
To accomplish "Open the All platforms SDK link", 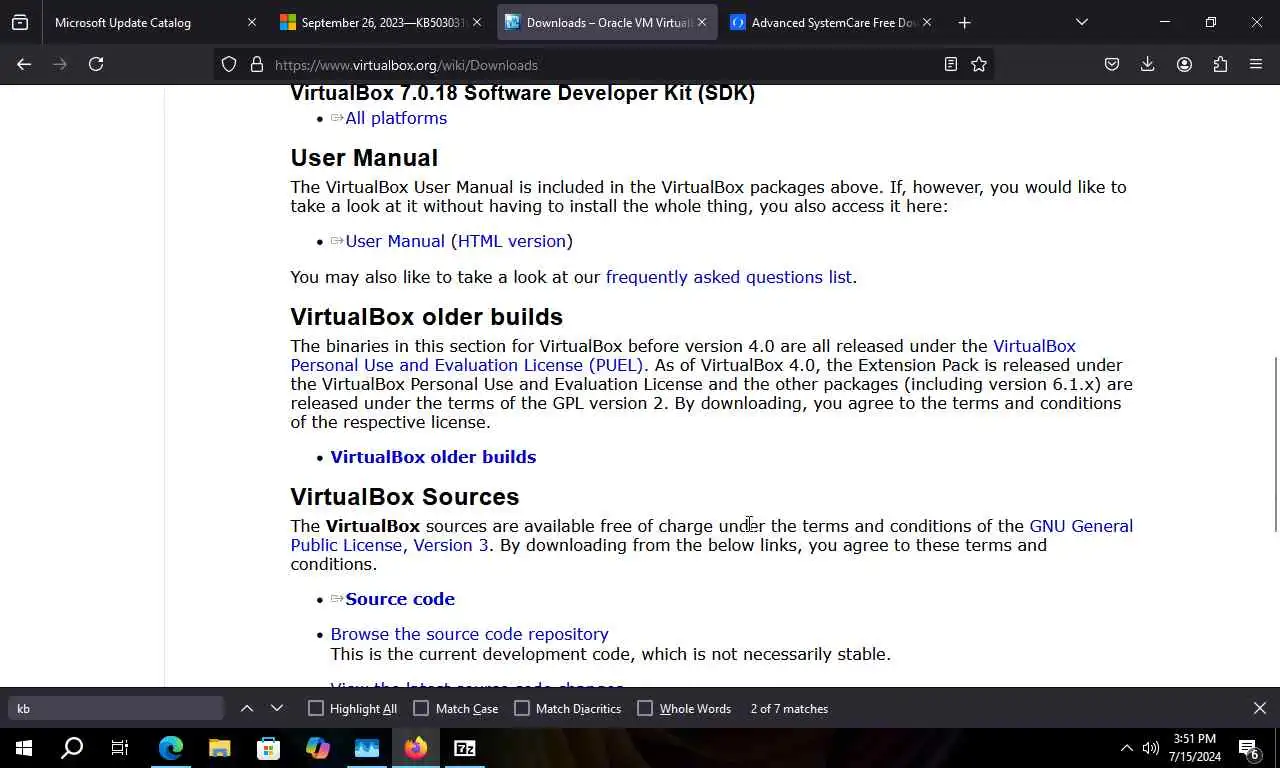I will click(396, 118).
